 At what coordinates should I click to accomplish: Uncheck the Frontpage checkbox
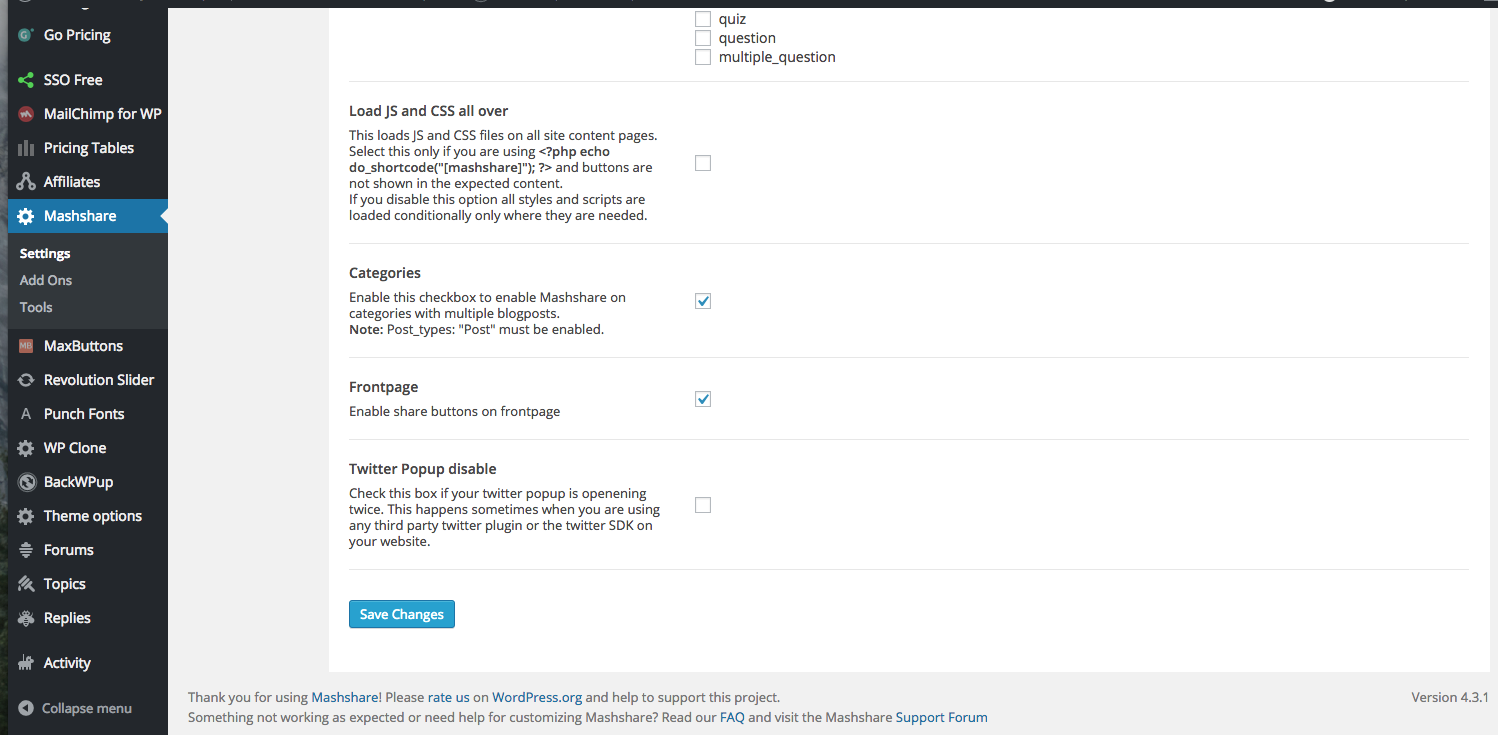pos(703,399)
